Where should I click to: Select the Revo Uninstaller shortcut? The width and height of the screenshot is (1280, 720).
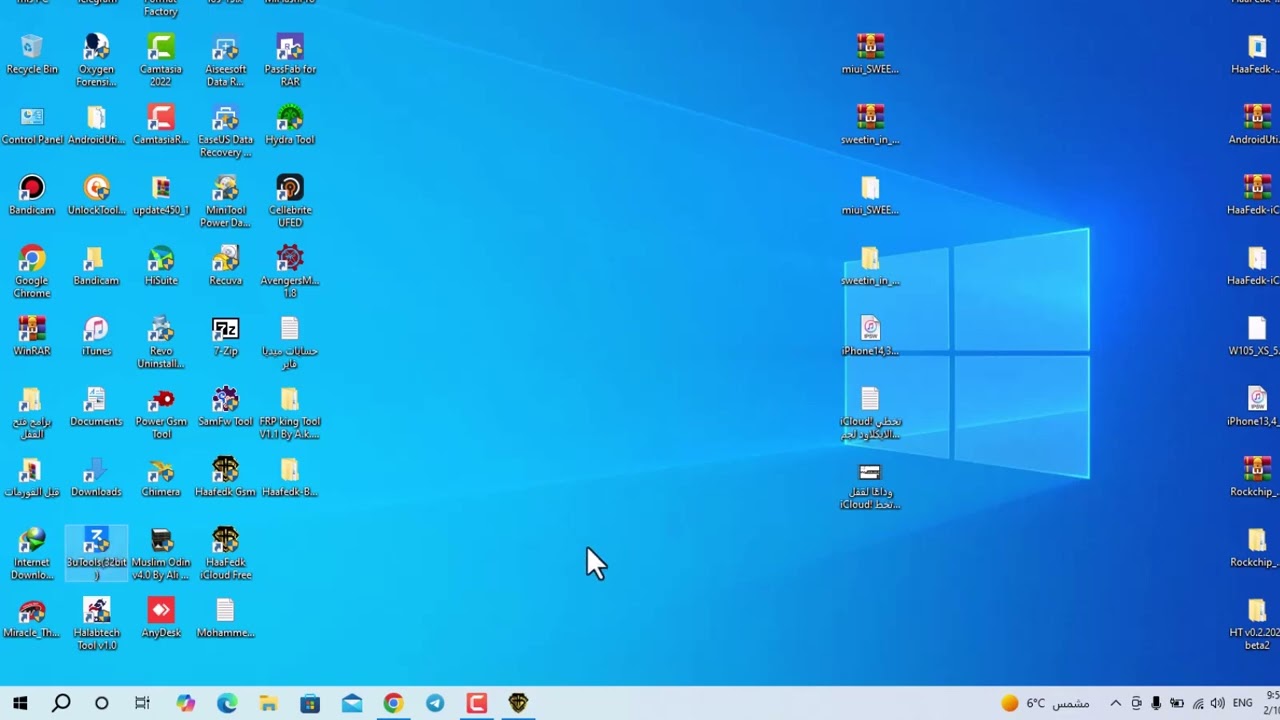[161, 342]
